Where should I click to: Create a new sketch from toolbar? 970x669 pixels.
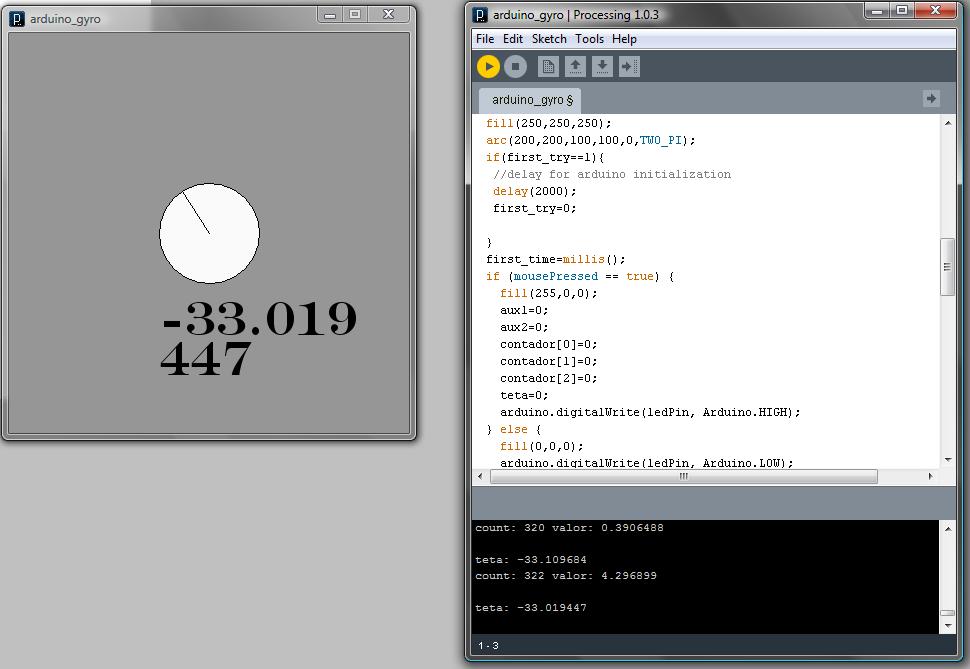tap(548, 66)
